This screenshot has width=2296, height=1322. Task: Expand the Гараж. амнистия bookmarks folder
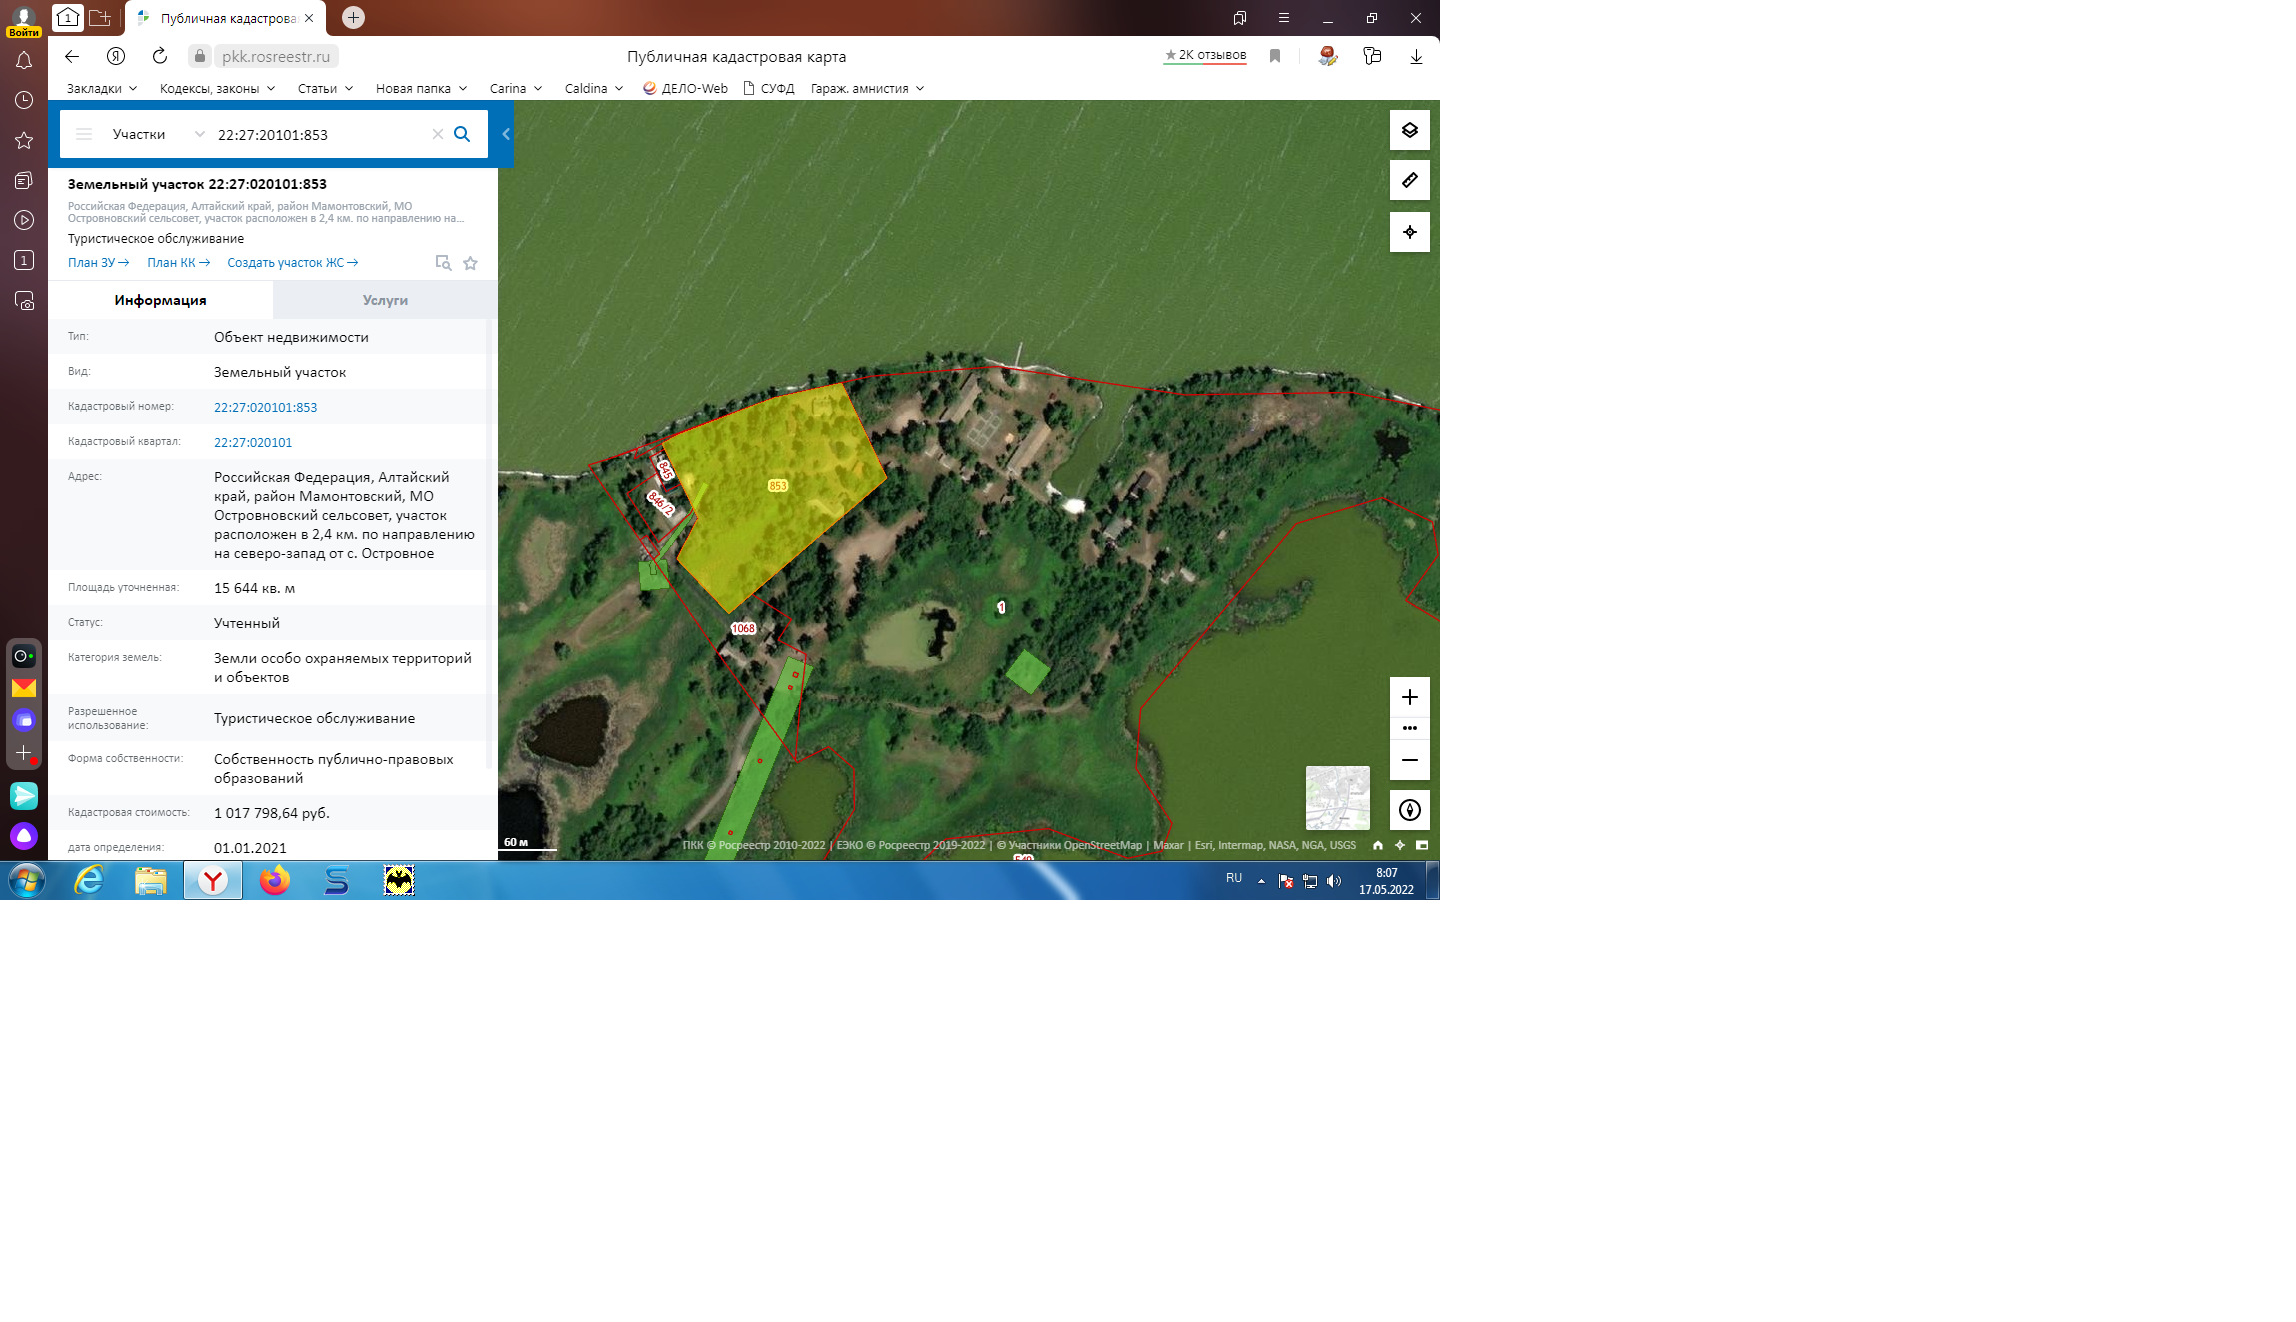pos(867,88)
